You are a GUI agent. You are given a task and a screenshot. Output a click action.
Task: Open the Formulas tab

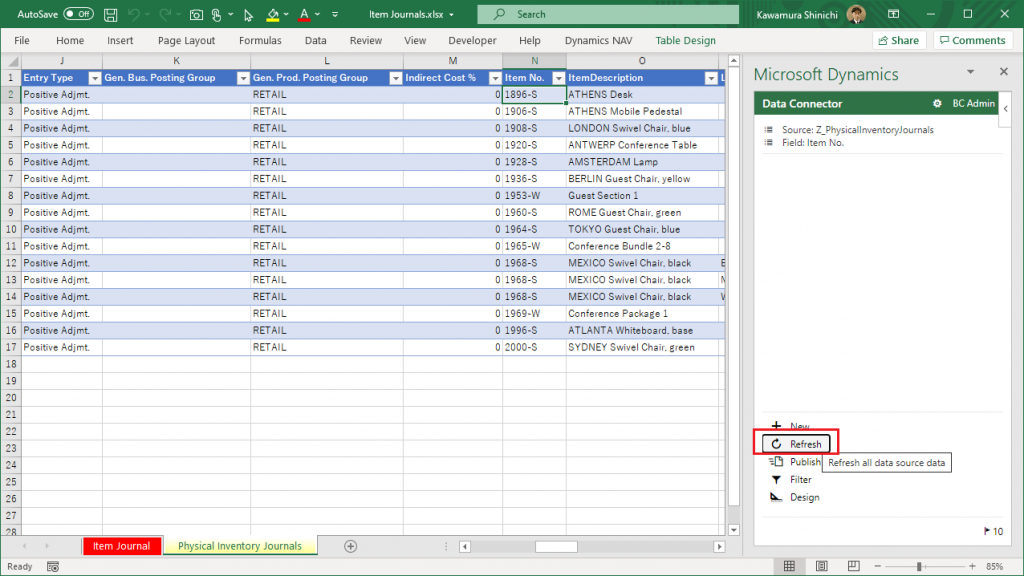(x=260, y=40)
